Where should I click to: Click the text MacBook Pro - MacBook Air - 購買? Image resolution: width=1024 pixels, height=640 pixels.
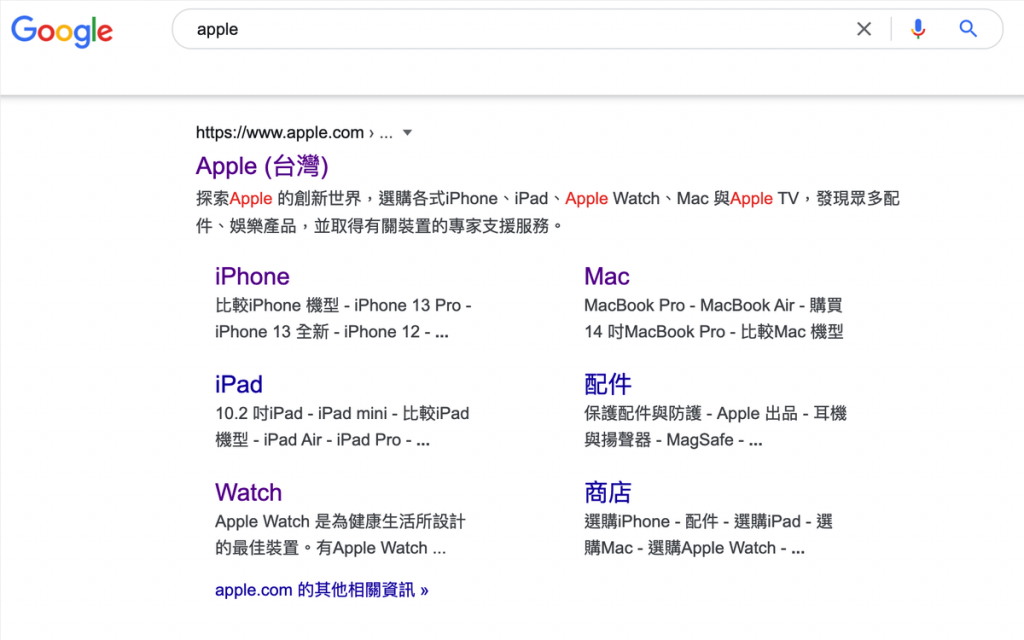click(x=713, y=305)
